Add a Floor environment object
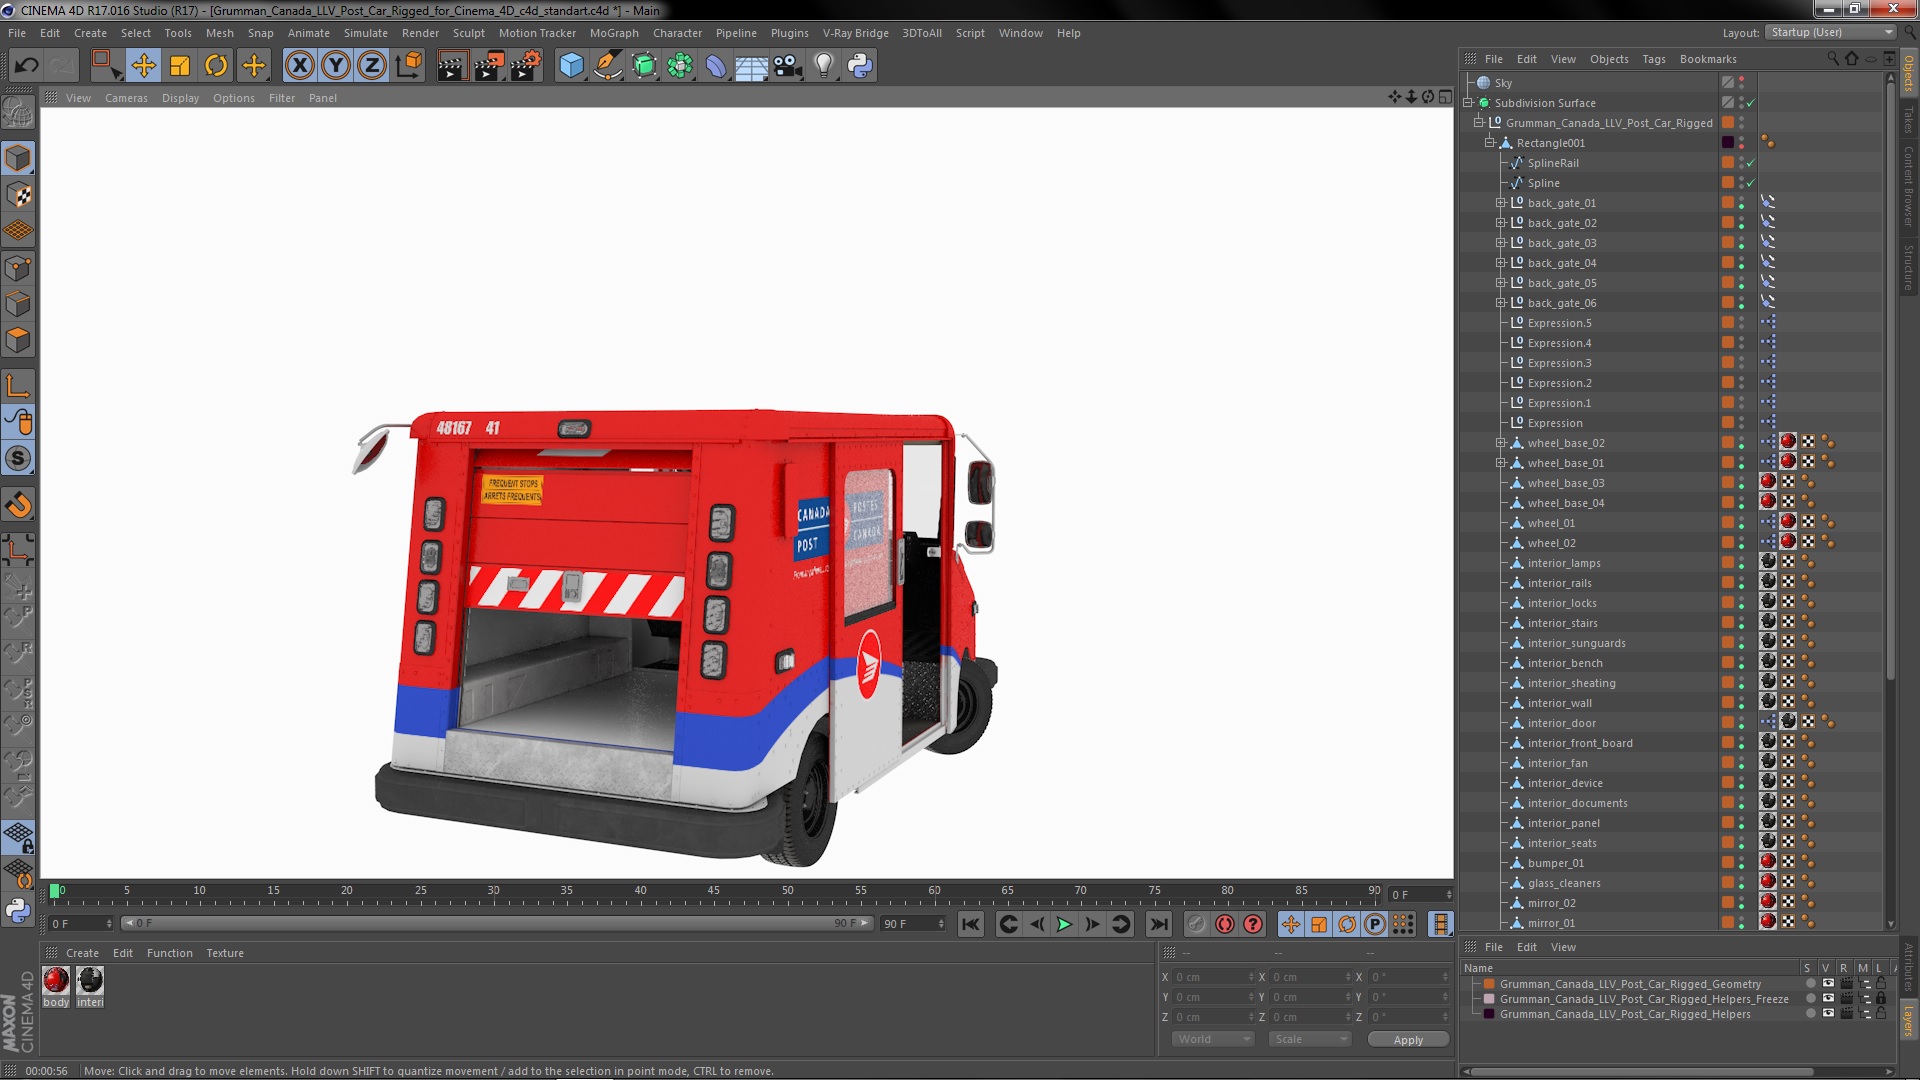The width and height of the screenshot is (1920, 1080). tap(752, 66)
